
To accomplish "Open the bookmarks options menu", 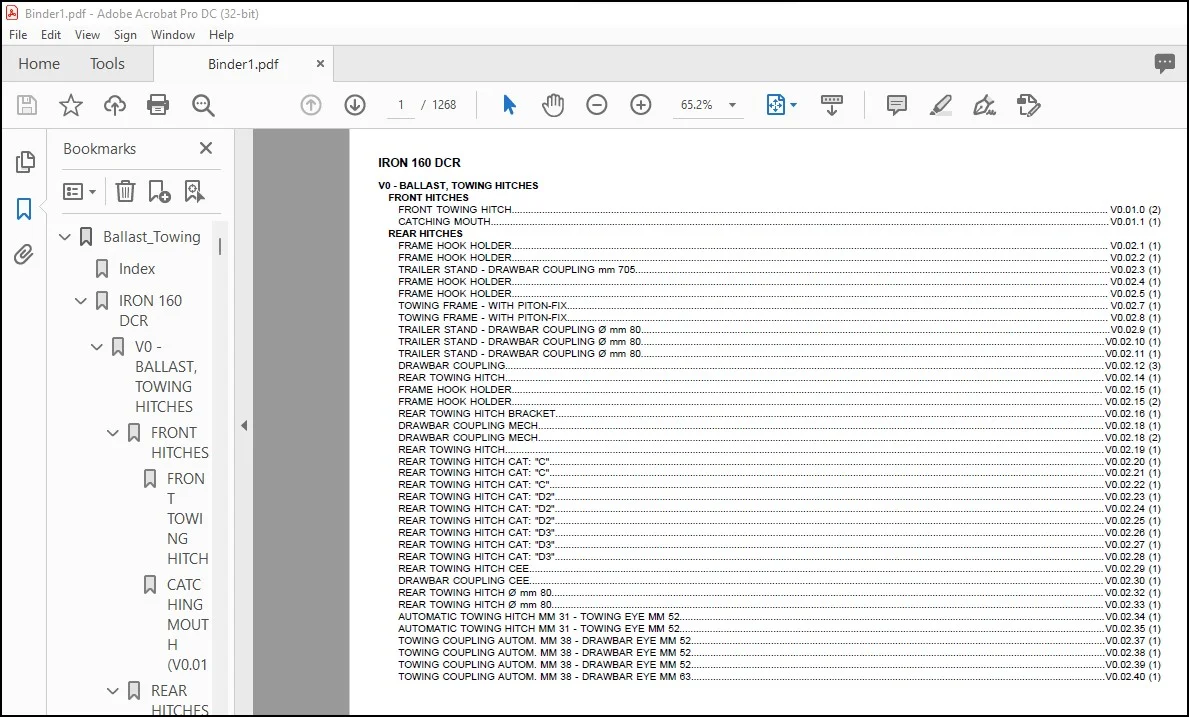I will tap(80, 192).
